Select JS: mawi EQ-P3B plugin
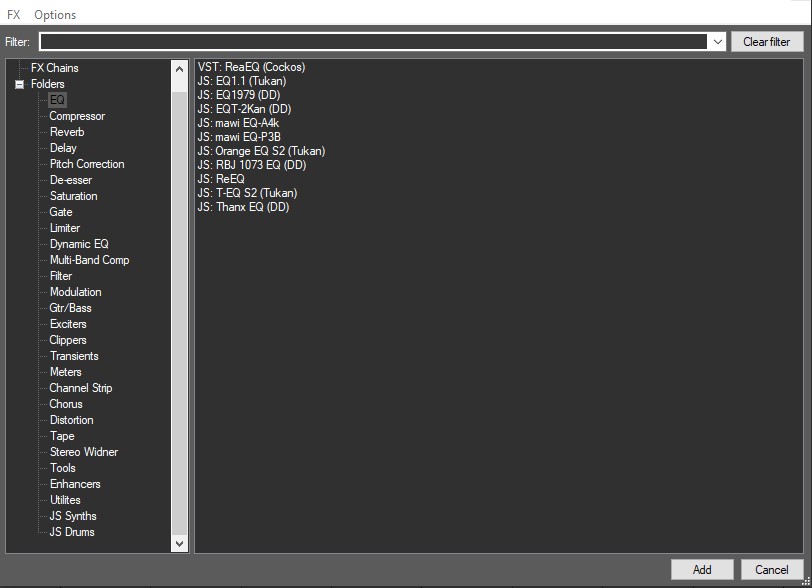Viewport: 812px width, 588px height. coord(239,137)
